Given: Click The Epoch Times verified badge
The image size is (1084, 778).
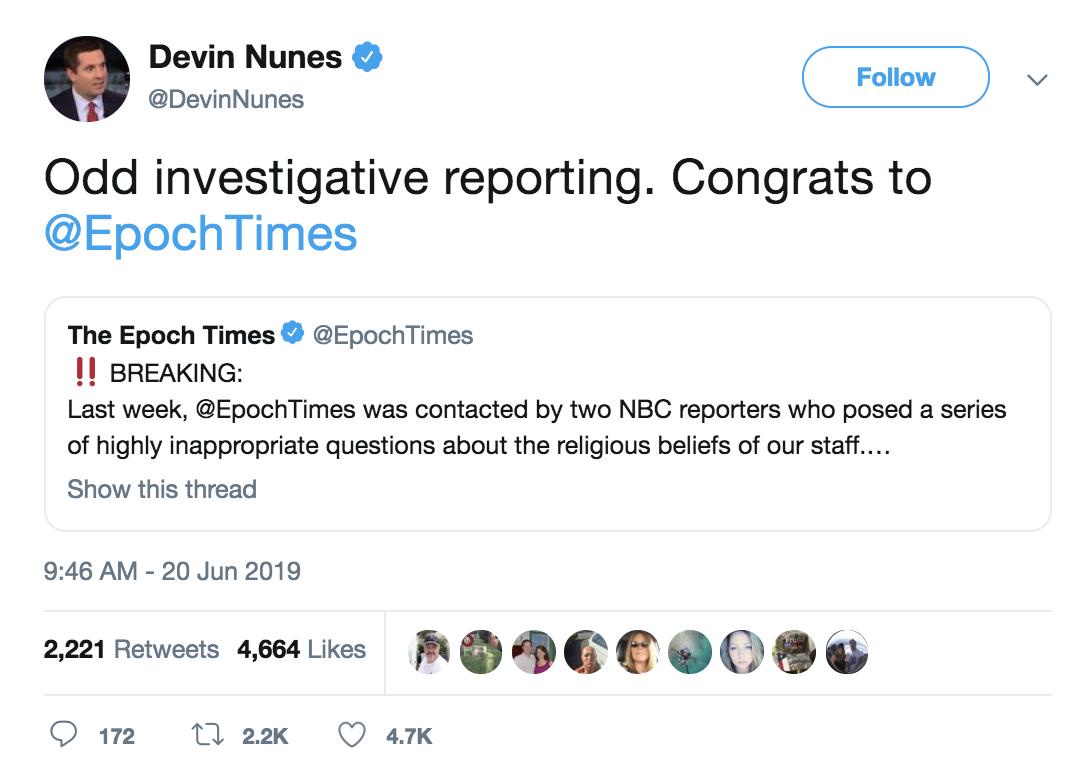Looking at the screenshot, I should pos(292,334).
